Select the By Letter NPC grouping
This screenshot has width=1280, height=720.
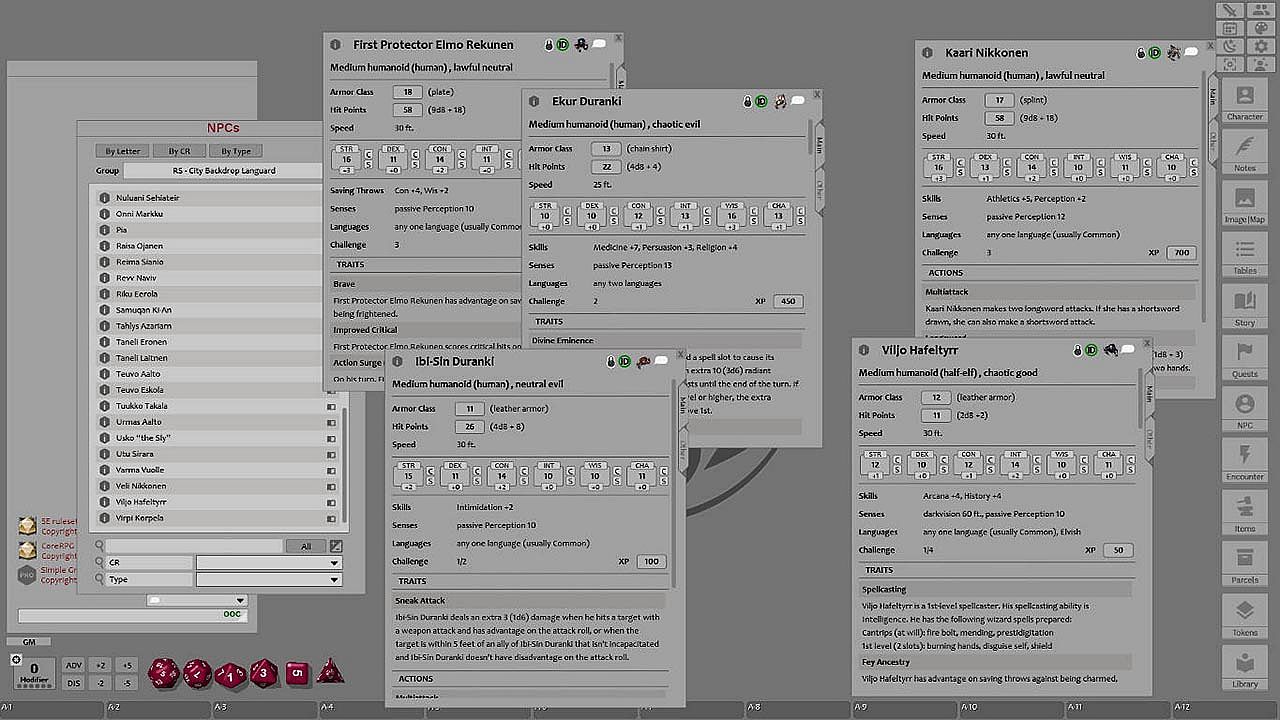(122, 151)
